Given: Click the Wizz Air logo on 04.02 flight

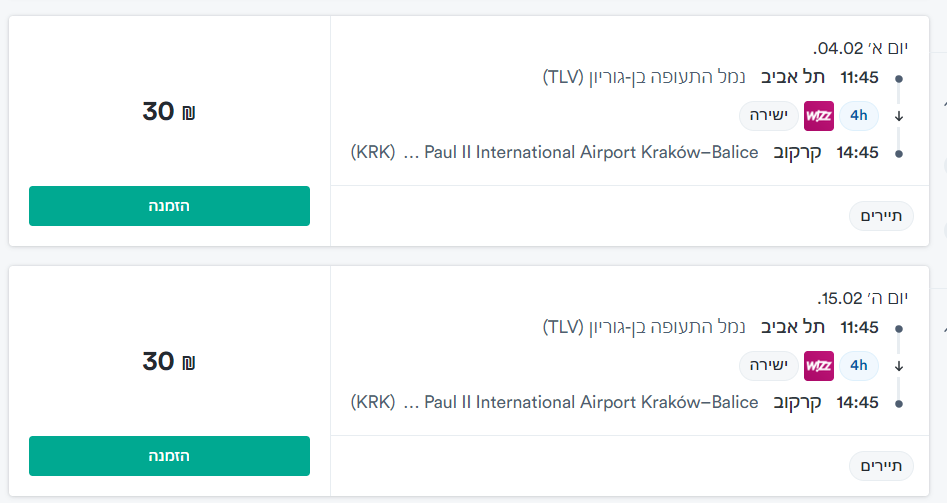Looking at the screenshot, I should pyautogui.click(x=818, y=116).
